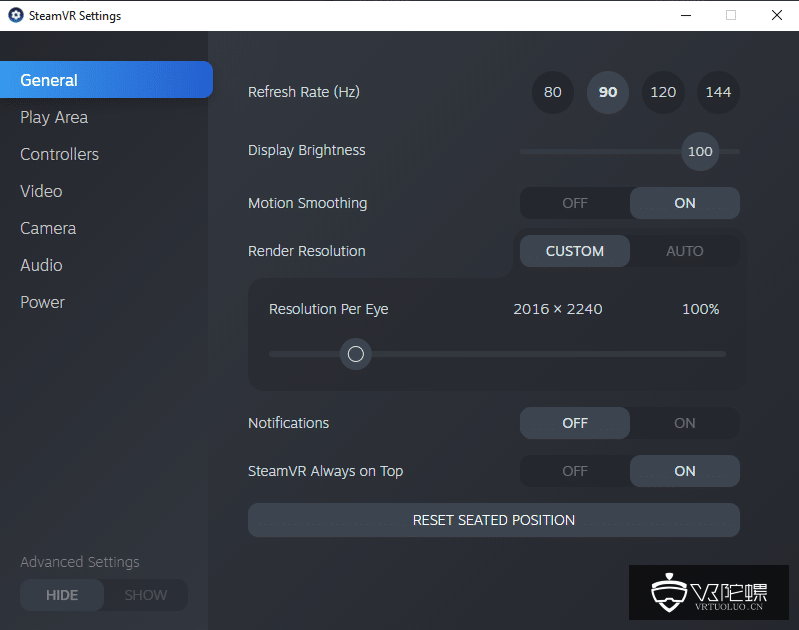The width and height of the screenshot is (799, 630).
Task: Open the Controllers settings tab
Action: (60, 154)
